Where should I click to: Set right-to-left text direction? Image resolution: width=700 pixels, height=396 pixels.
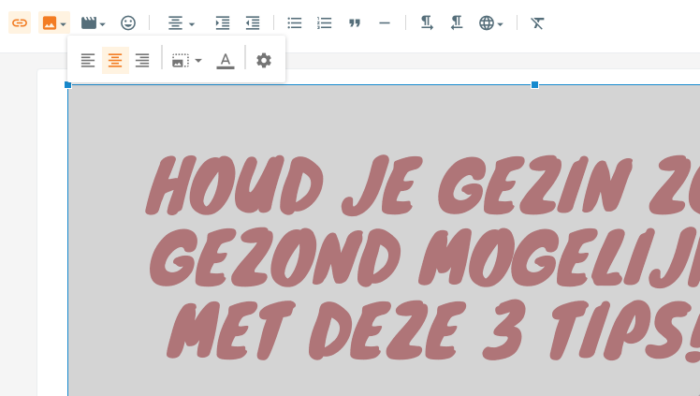(x=456, y=23)
